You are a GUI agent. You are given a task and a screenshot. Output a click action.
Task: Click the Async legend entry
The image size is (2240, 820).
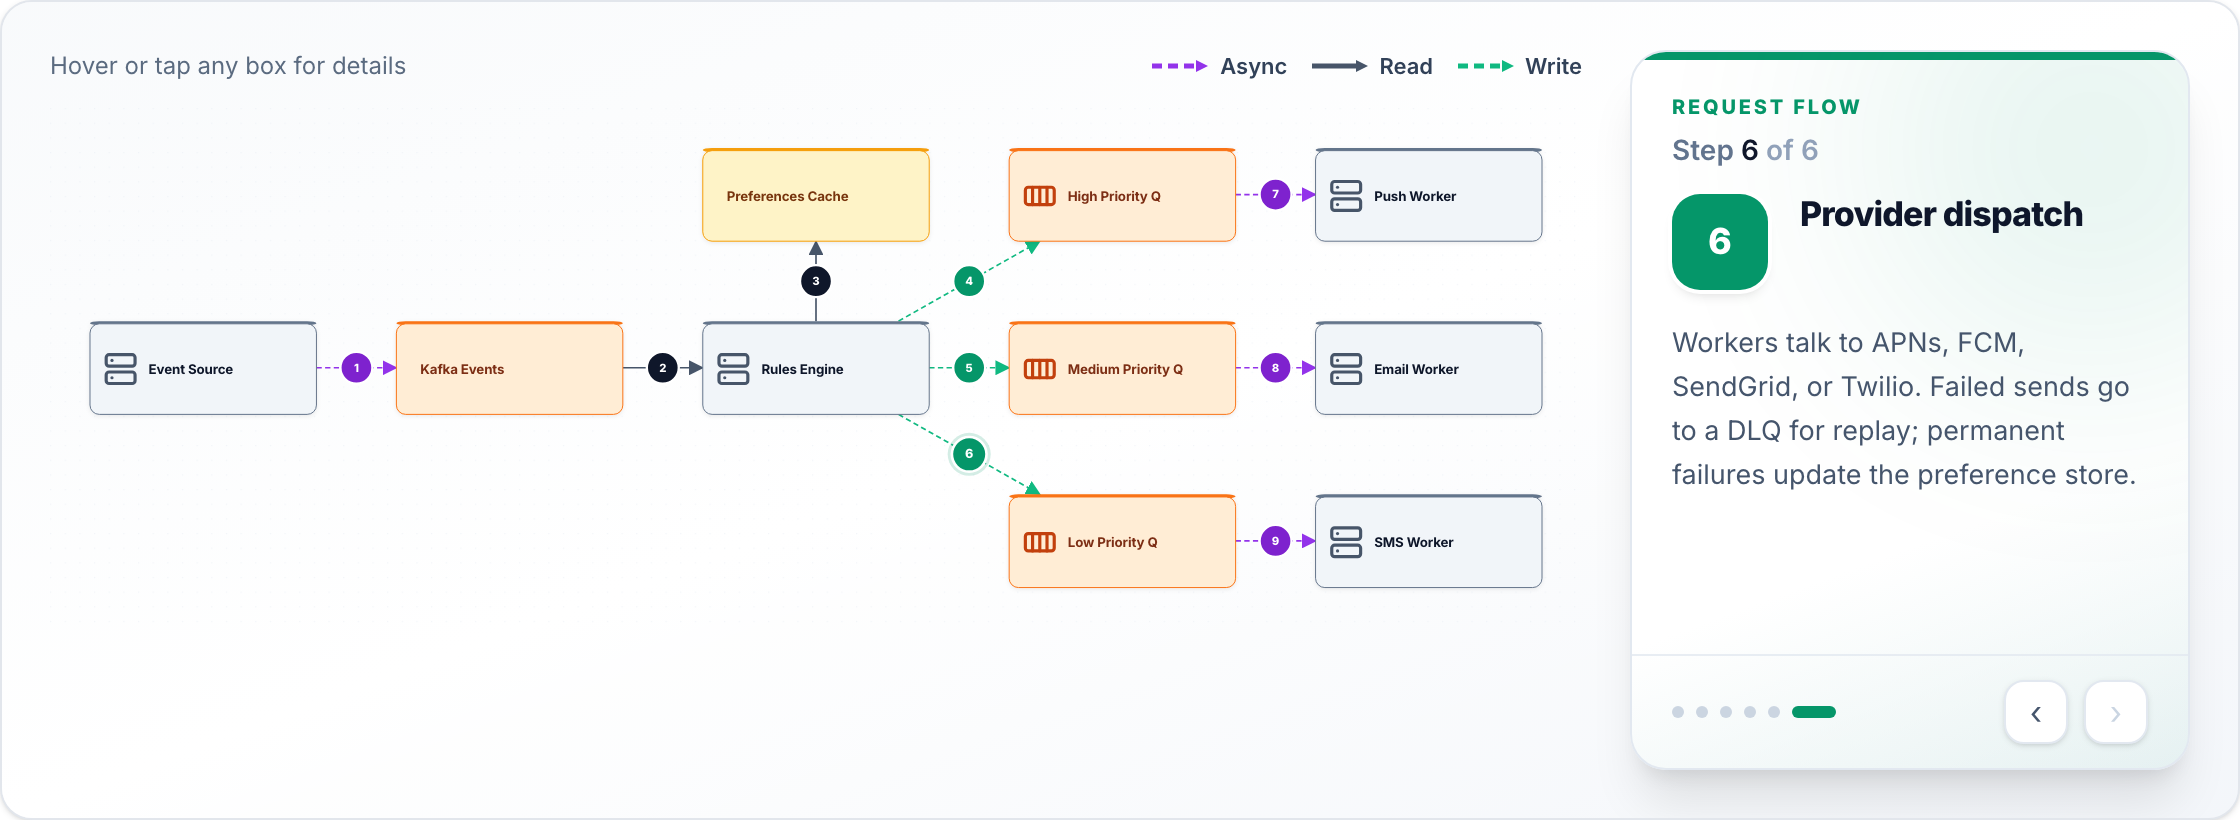[1219, 66]
